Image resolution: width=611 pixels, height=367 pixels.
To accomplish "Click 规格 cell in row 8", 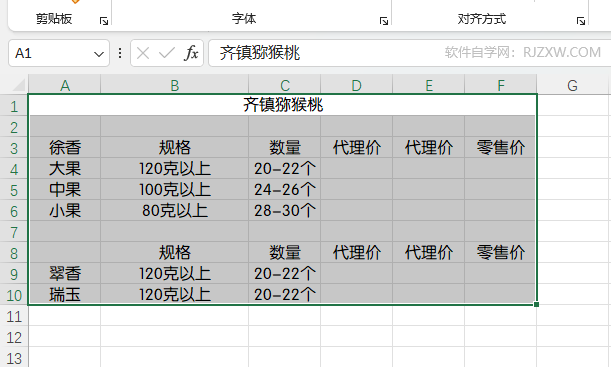I will [x=175, y=253].
